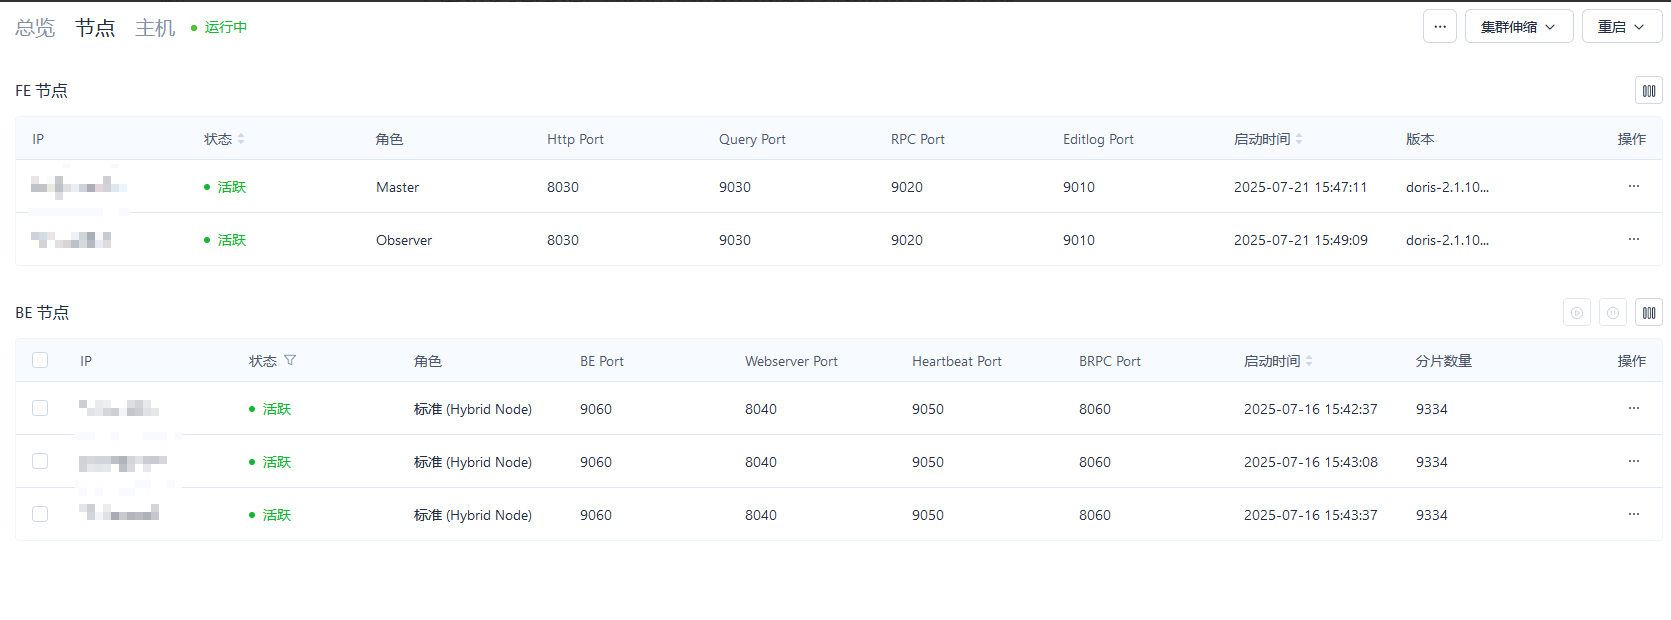Open actions for BE node started 15:43:37
The width and height of the screenshot is (1671, 620).
tap(1633, 514)
